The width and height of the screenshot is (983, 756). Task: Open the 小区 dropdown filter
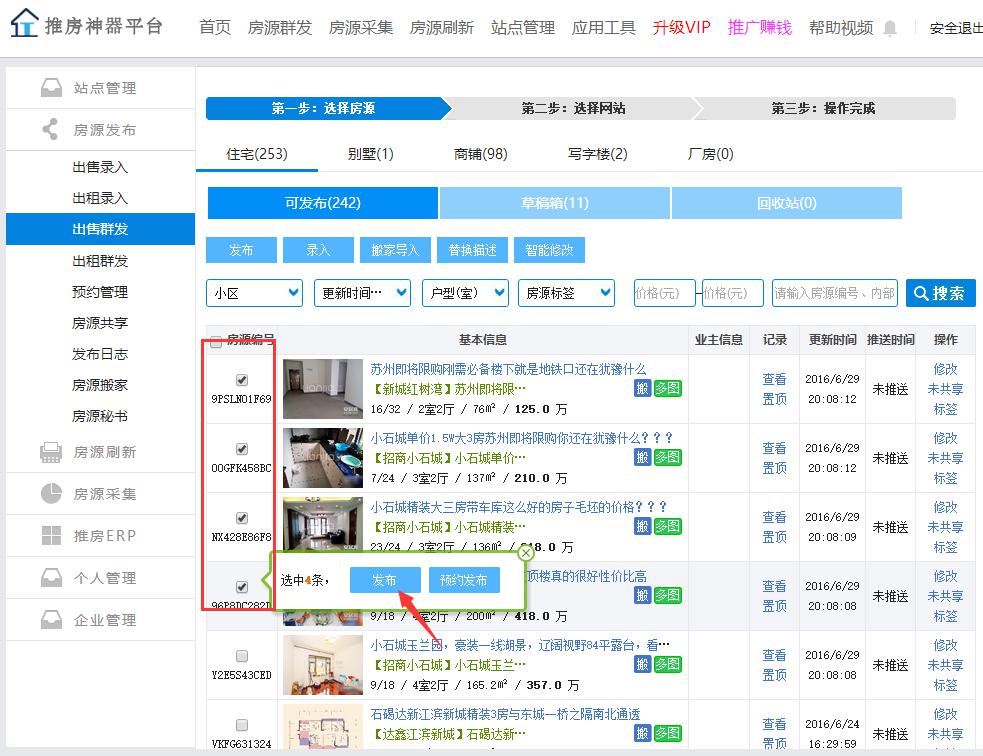[x=254, y=293]
